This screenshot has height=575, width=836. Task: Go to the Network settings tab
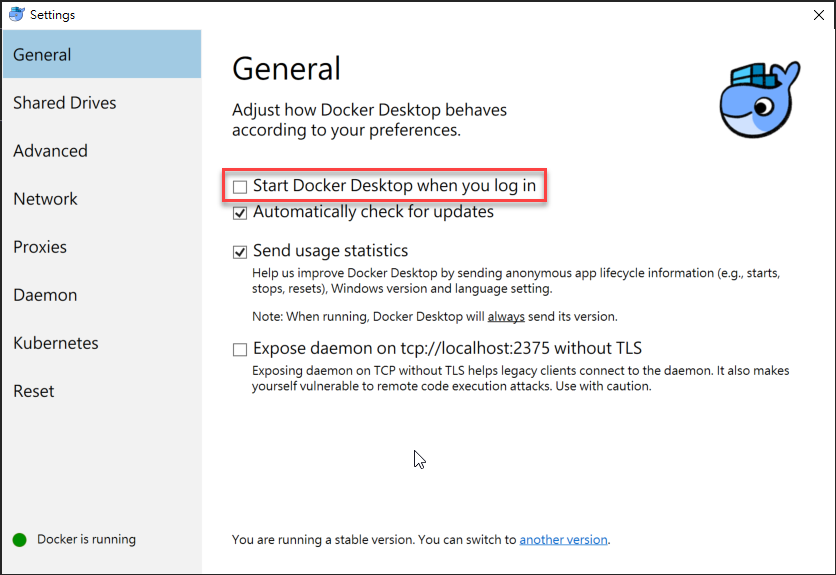pos(102,198)
